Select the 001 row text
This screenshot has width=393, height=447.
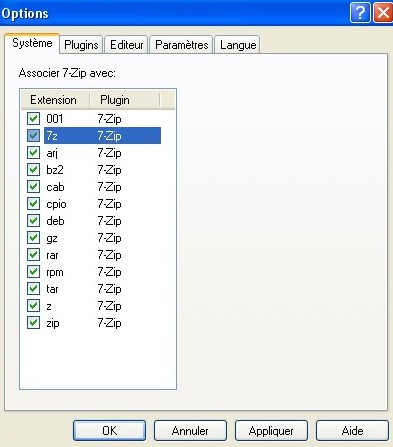[x=55, y=119]
